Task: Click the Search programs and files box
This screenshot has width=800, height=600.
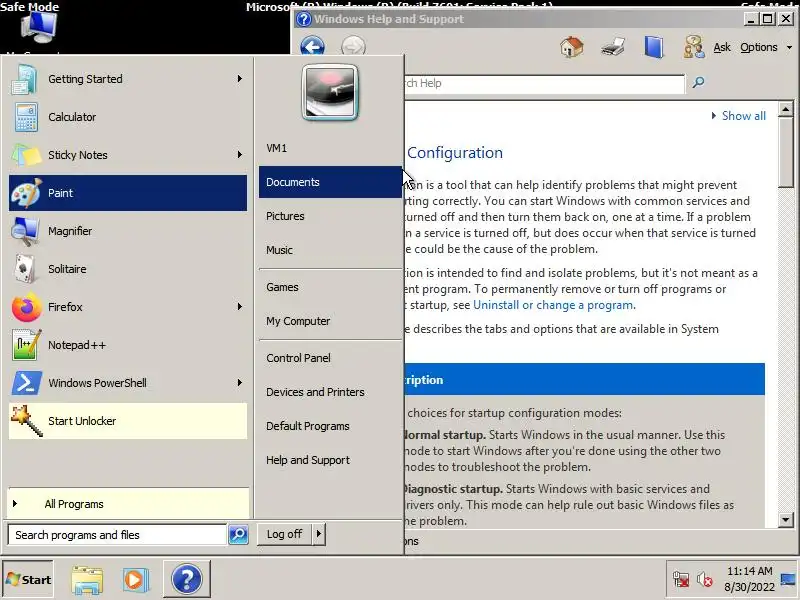Action: click(x=117, y=535)
